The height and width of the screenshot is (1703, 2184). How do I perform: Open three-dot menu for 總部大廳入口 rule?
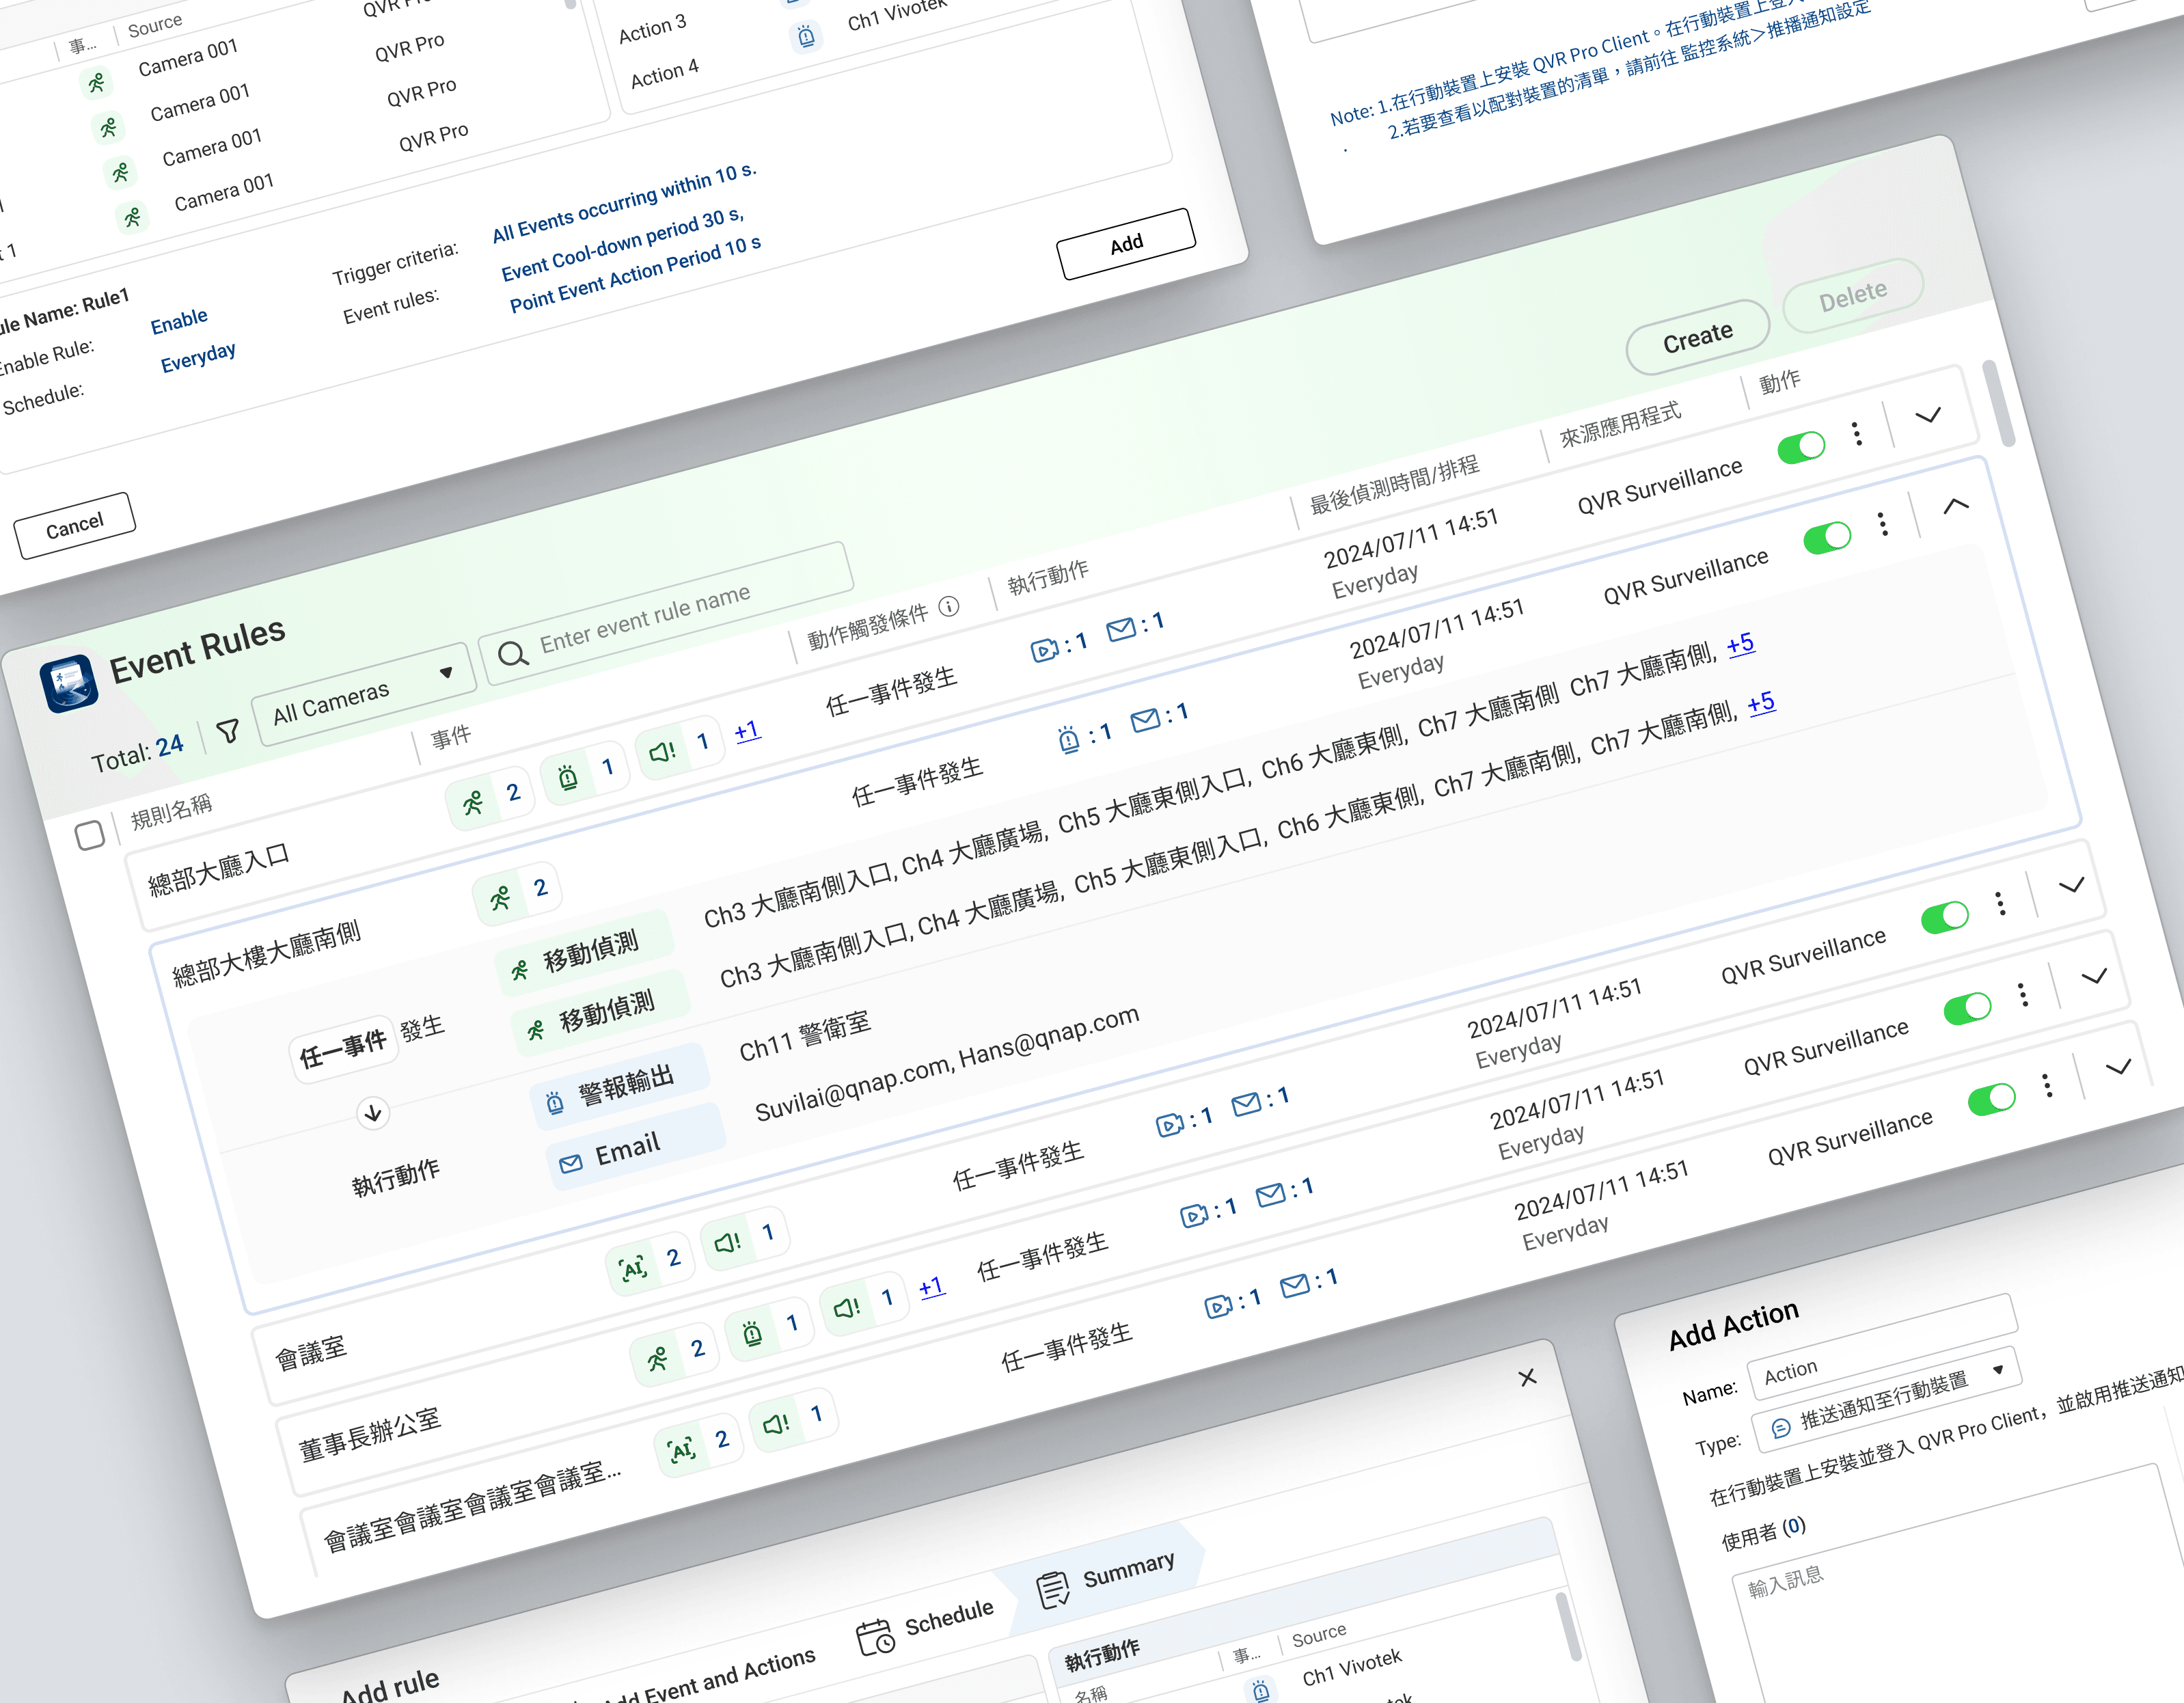click(1857, 433)
